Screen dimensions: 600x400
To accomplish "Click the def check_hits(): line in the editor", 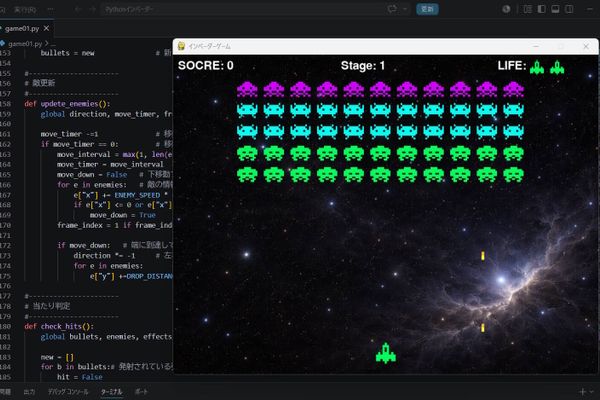I will 59,327.
